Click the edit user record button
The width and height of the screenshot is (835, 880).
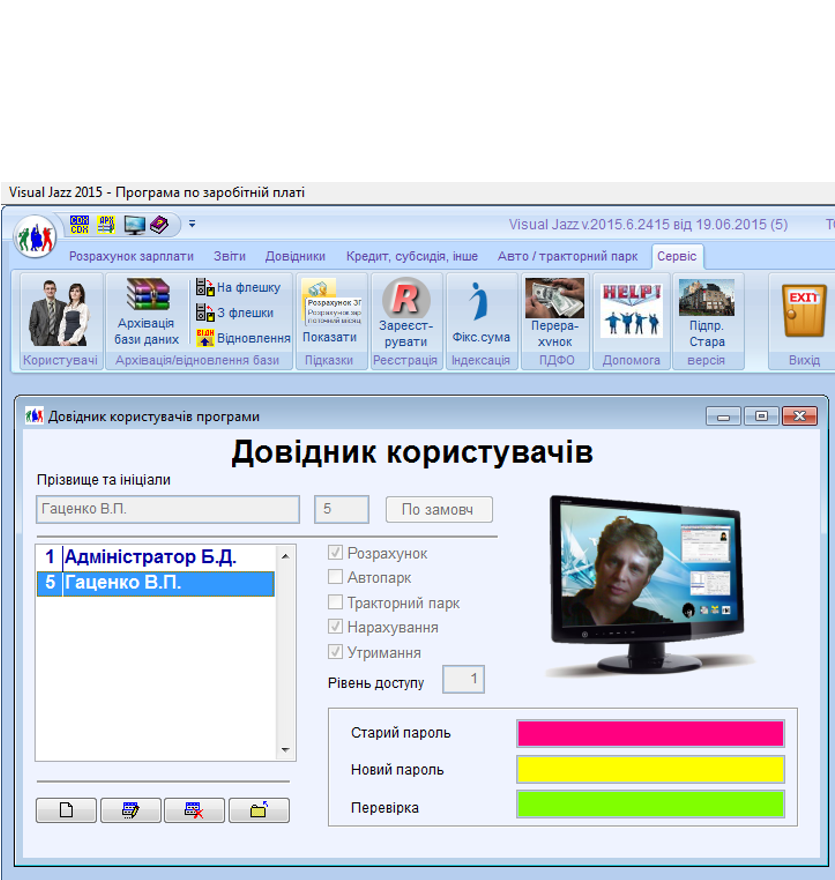click(130, 810)
